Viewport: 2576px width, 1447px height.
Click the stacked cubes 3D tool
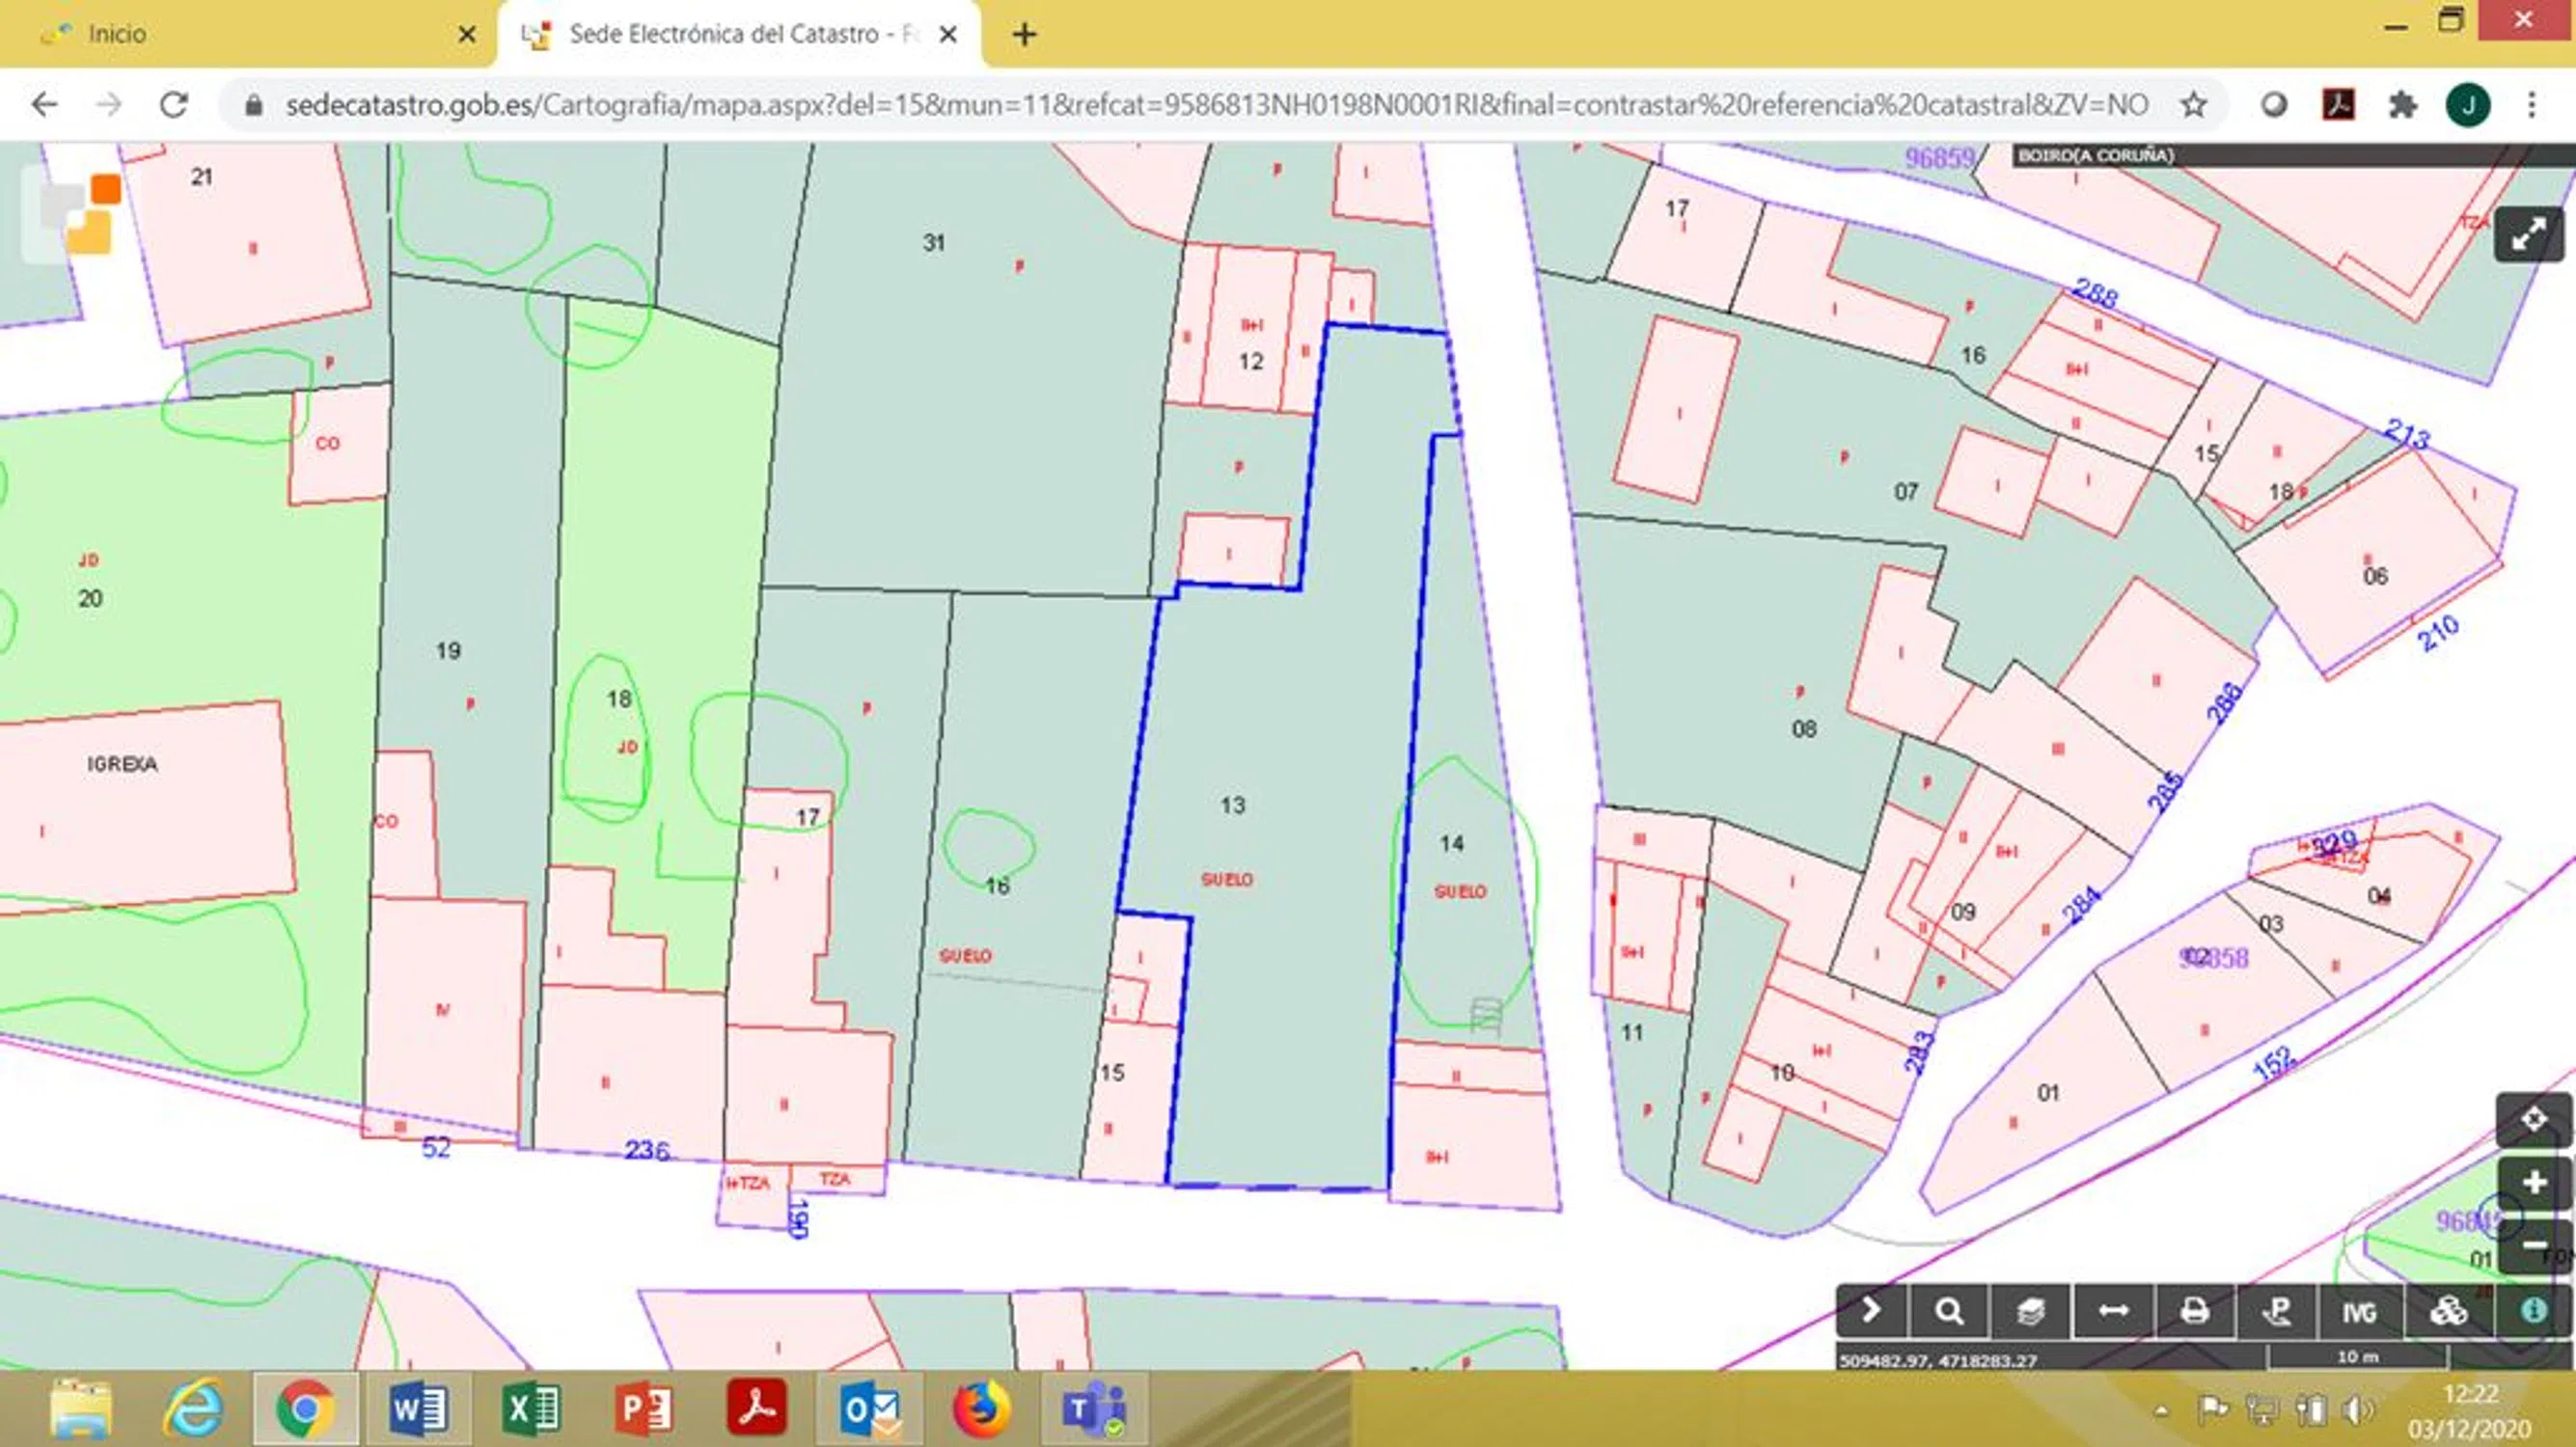coord(2448,1311)
